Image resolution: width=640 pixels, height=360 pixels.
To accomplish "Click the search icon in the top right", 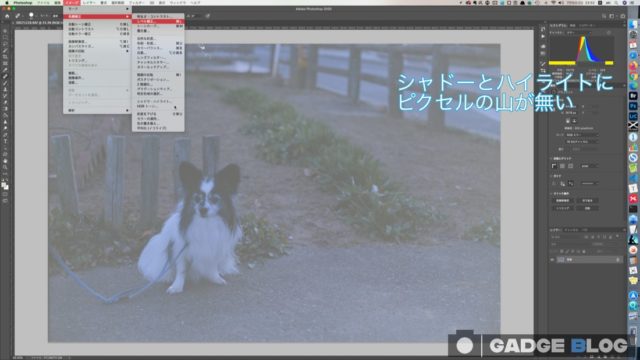I will tap(604, 16).
